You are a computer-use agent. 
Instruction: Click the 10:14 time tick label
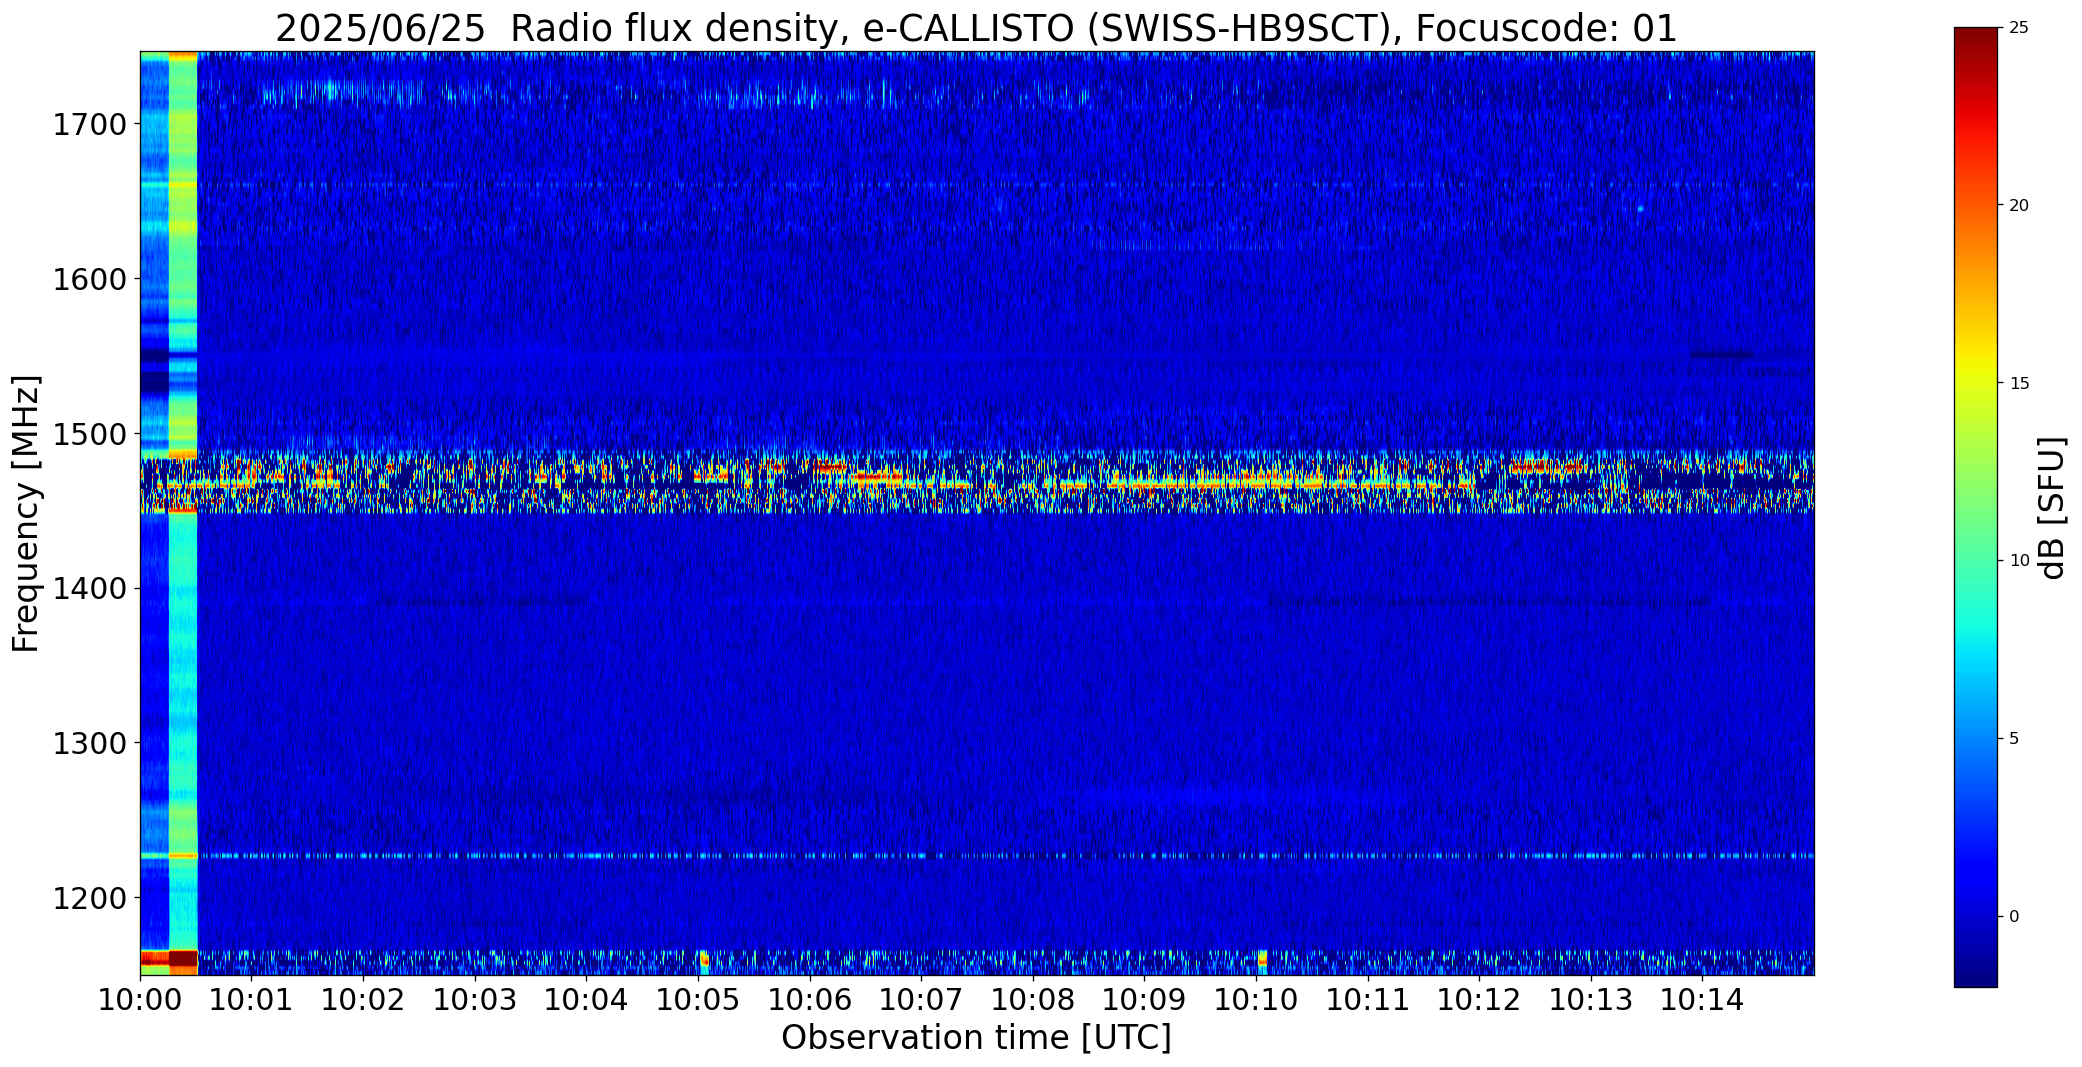(1703, 1000)
